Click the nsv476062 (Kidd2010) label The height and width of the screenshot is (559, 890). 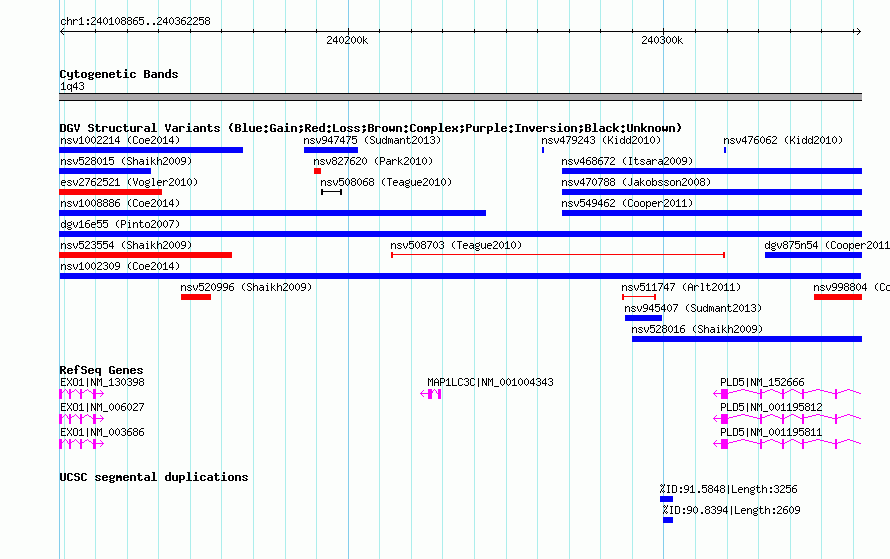click(x=783, y=140)
